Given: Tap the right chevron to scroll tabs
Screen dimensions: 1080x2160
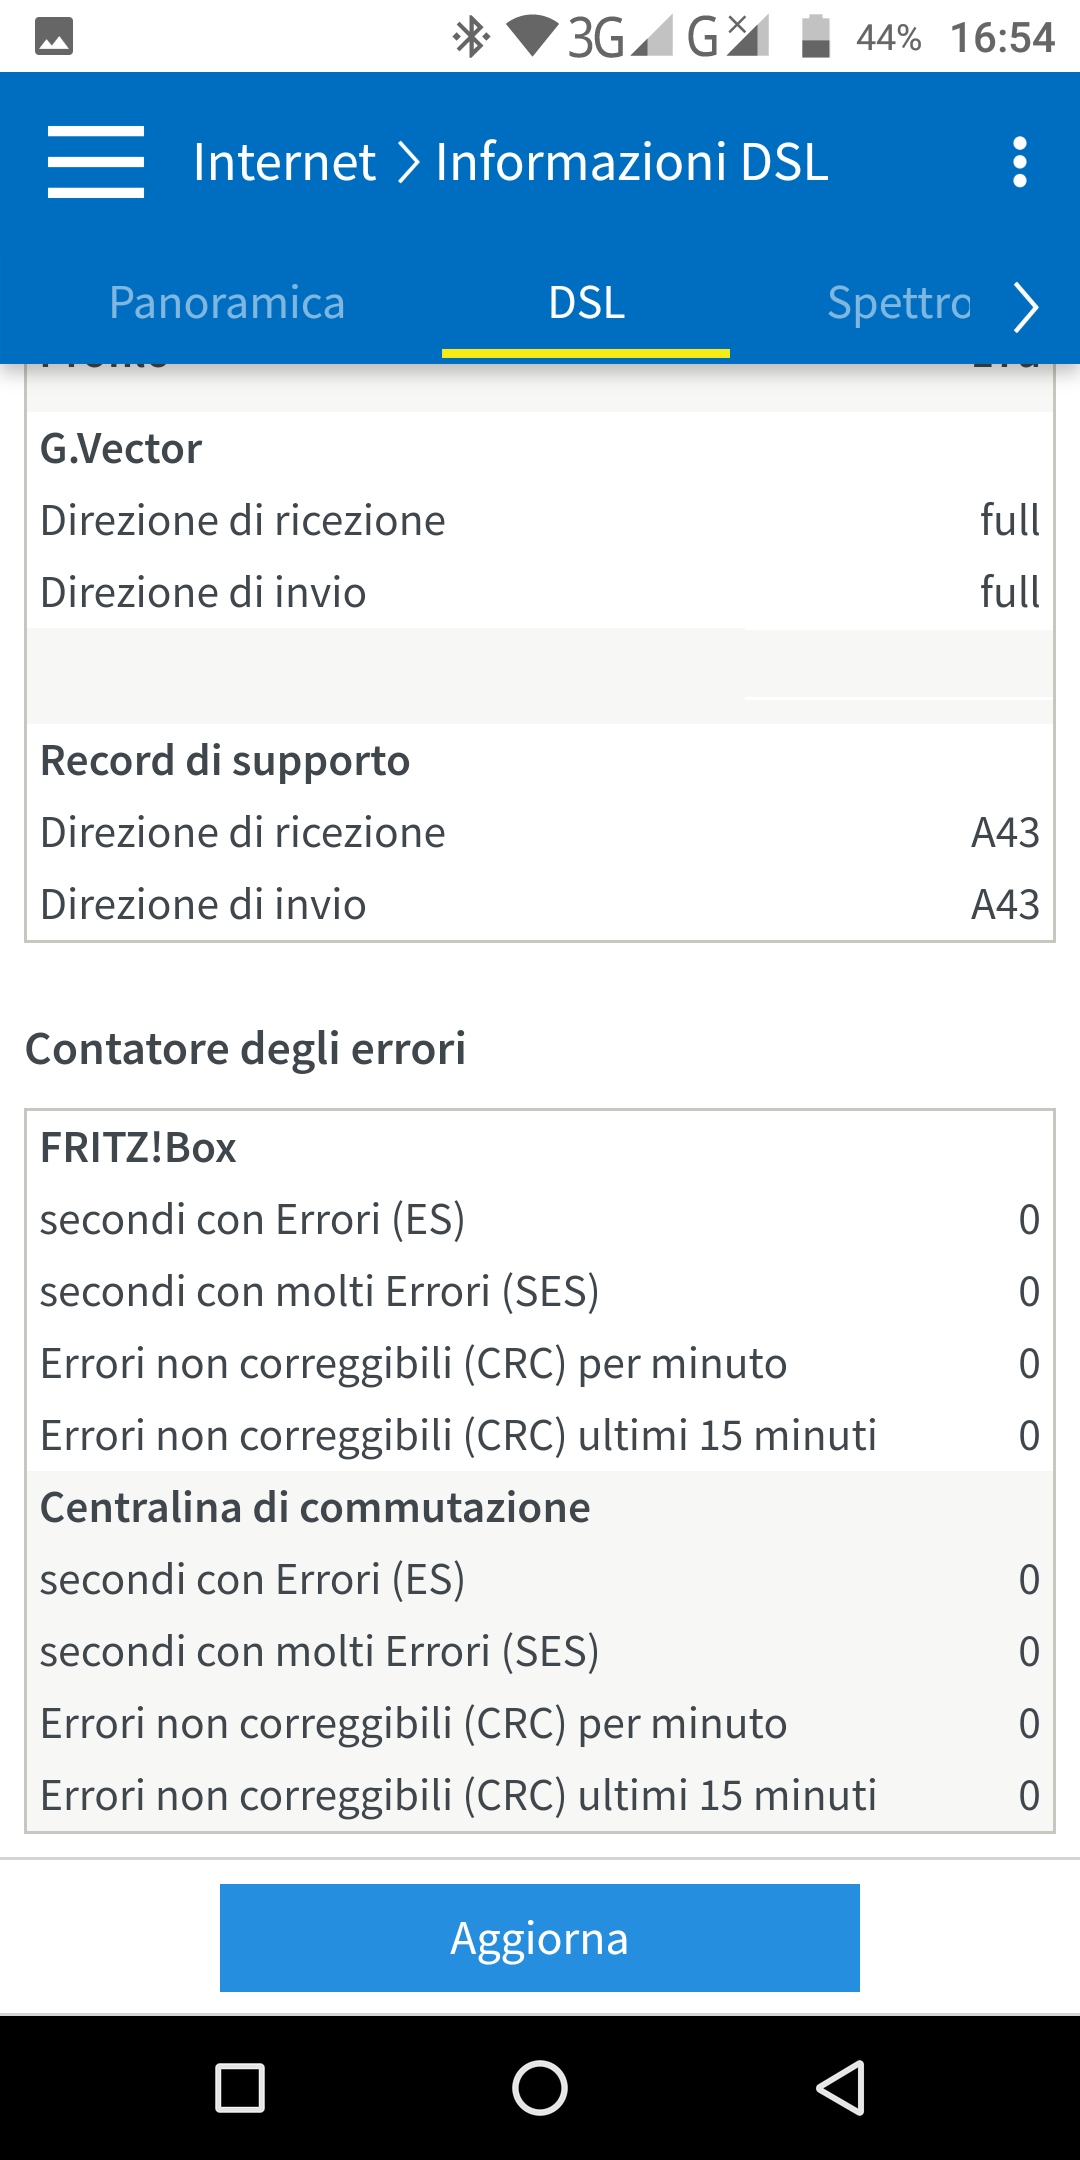Looking at the screenshot, I should tap(1026, 306).
